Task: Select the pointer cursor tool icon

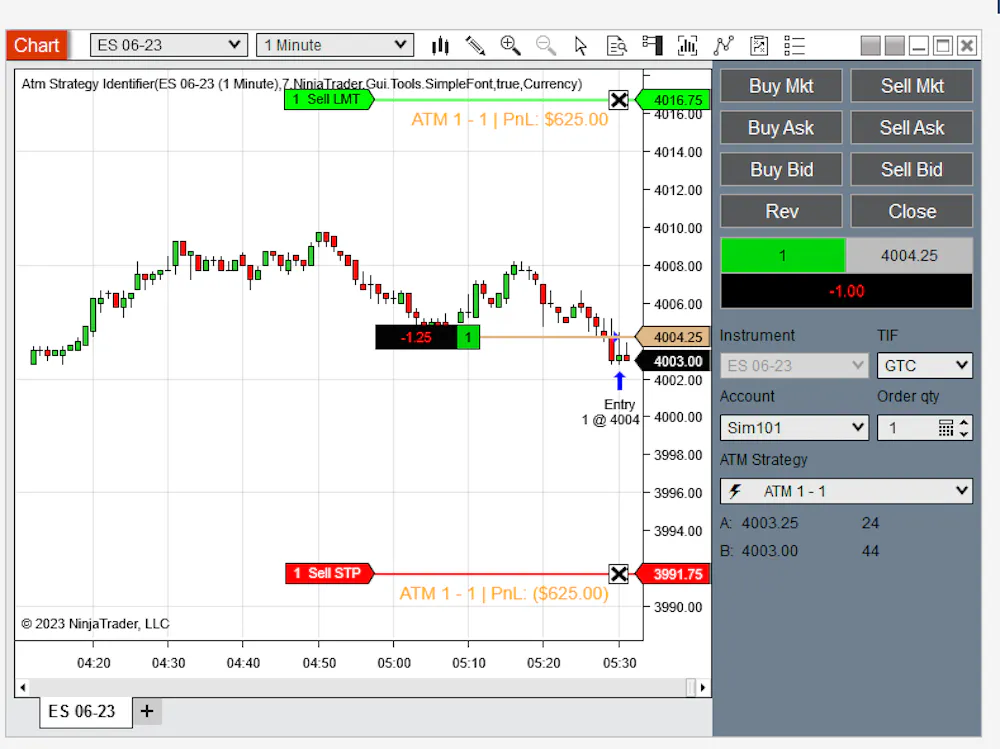Action: click(x=580, y=45)
